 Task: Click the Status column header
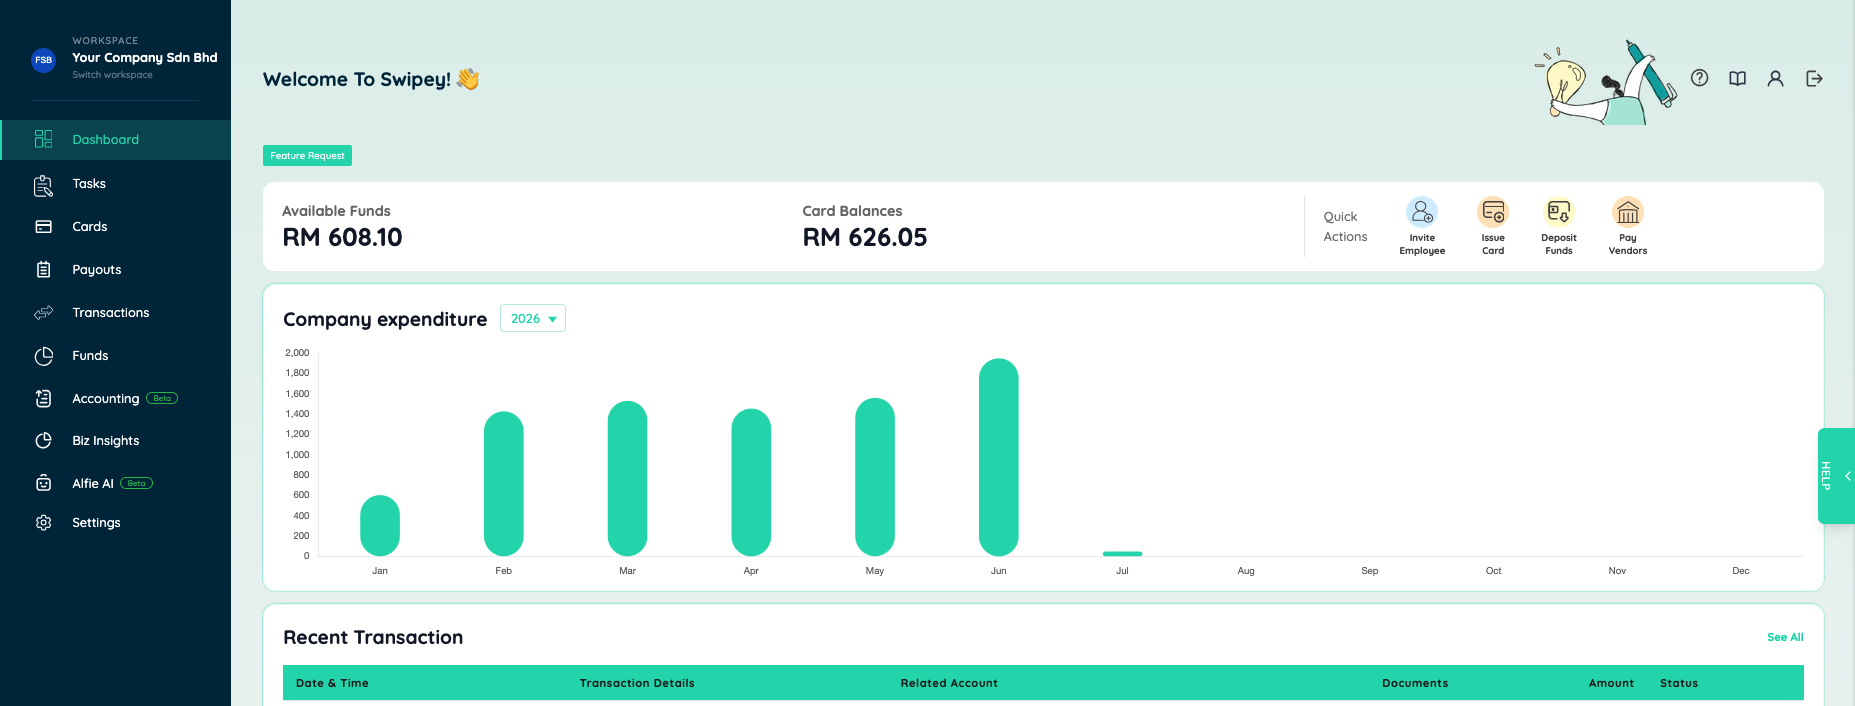pos(1679,683)
